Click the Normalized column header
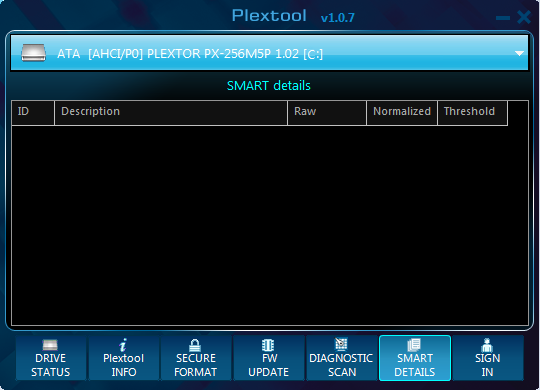The width and height of the screenshot is (540, 390). (x=402, y=113)
